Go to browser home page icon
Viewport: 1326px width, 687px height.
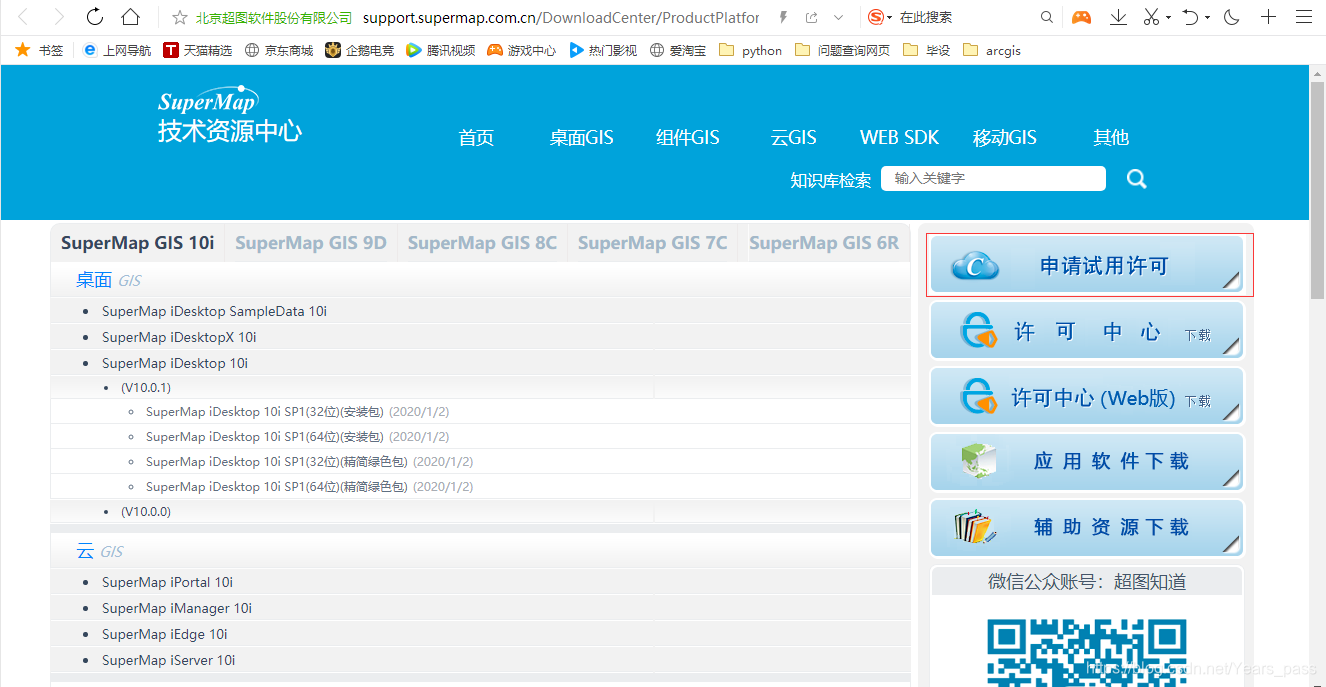coord(130,17)
